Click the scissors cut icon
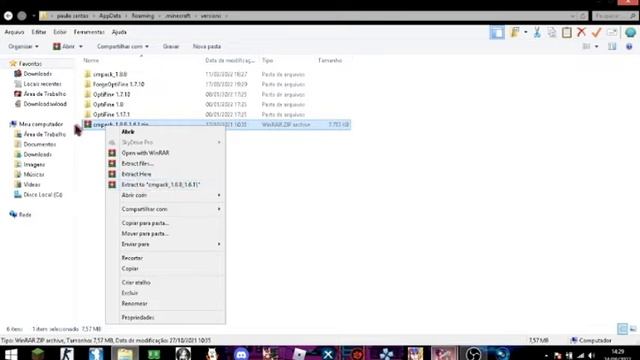Viewport: 640px width, 360px height. (537, 32)
